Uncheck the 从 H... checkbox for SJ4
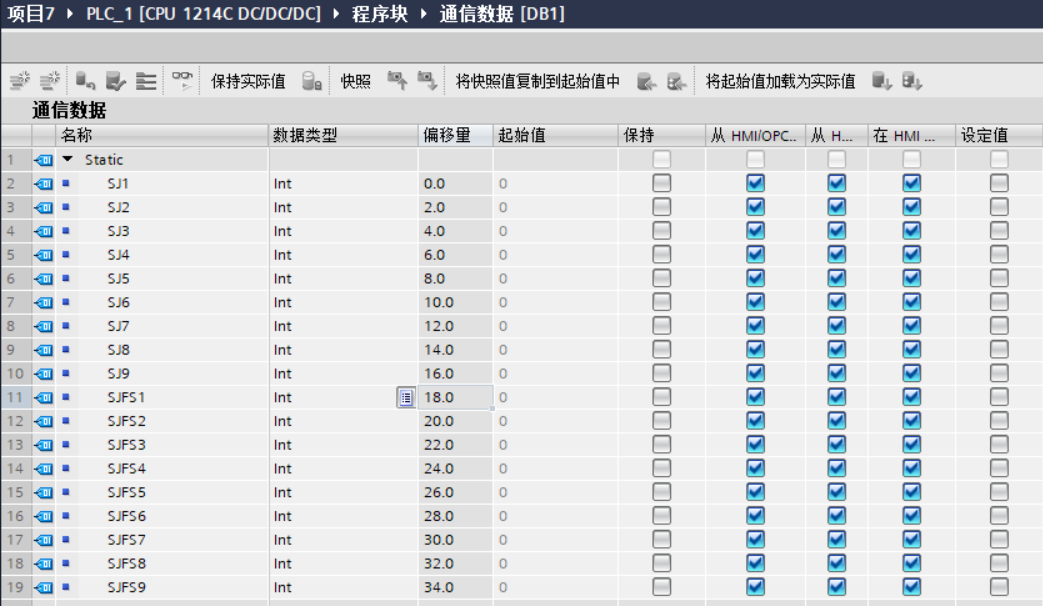 [836, 254]
